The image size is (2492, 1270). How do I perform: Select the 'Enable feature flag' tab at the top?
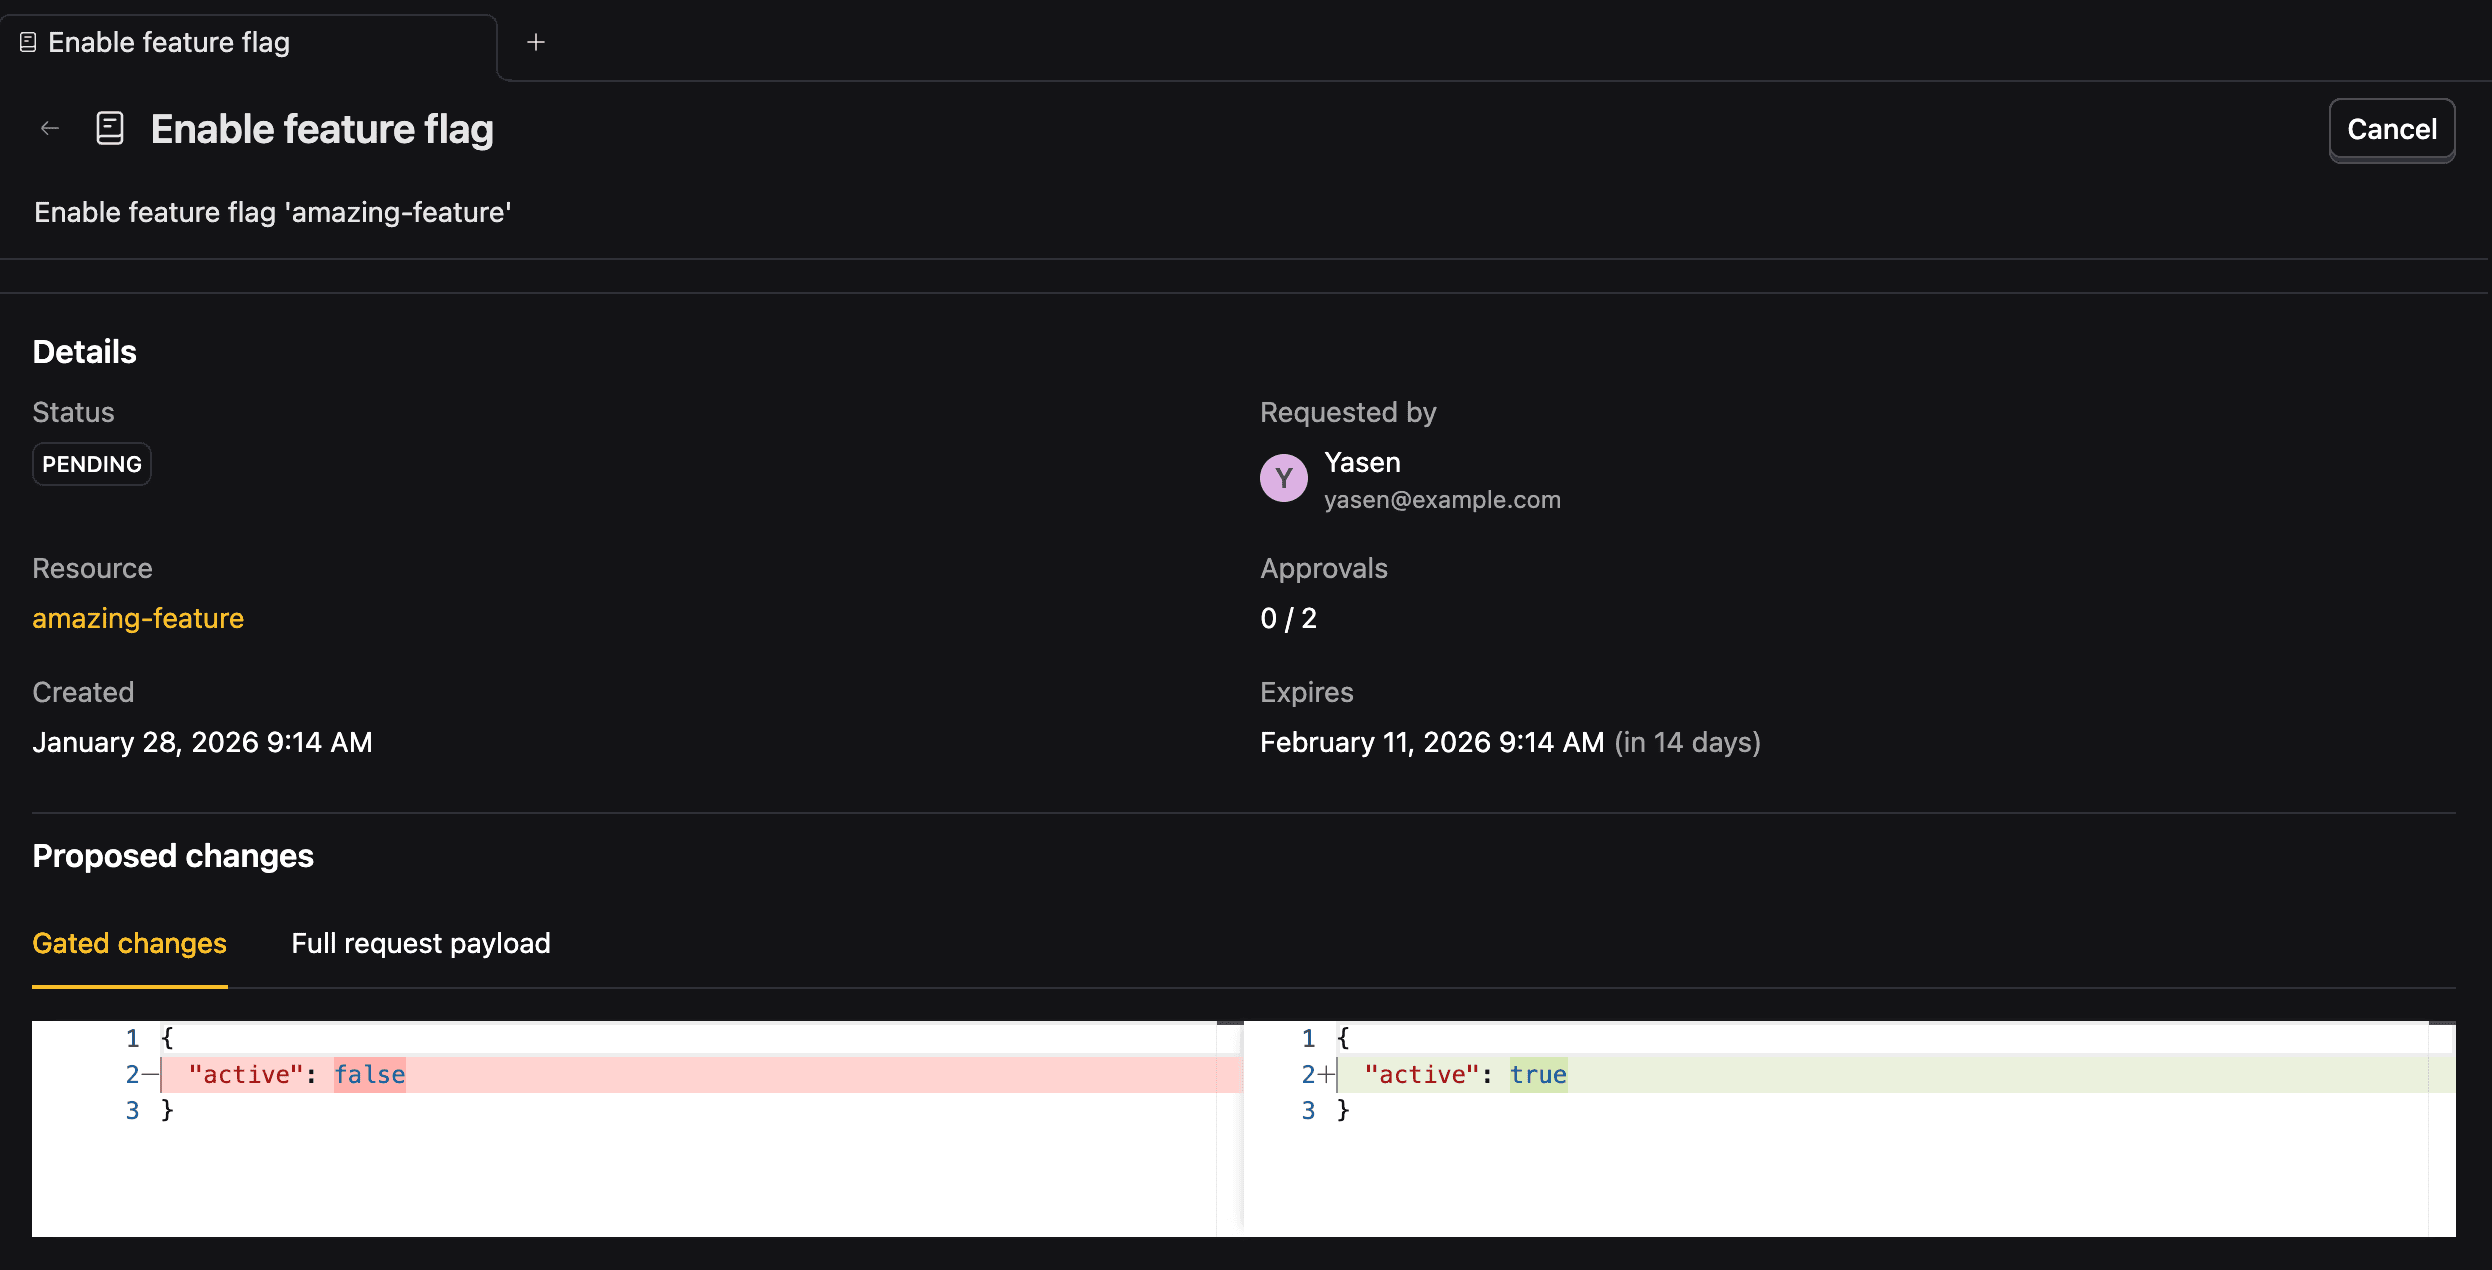point(170,42)
